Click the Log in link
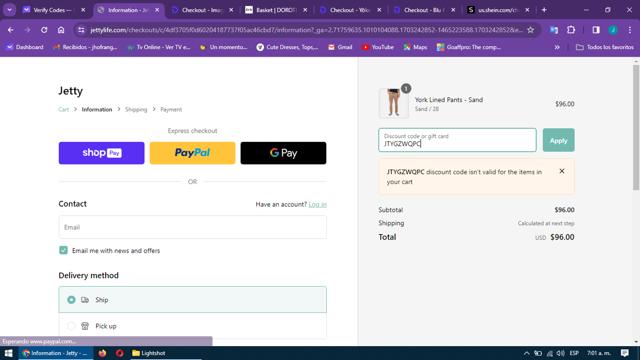The width and height of the screenshot is (640, 360). [x=318, y=204]
